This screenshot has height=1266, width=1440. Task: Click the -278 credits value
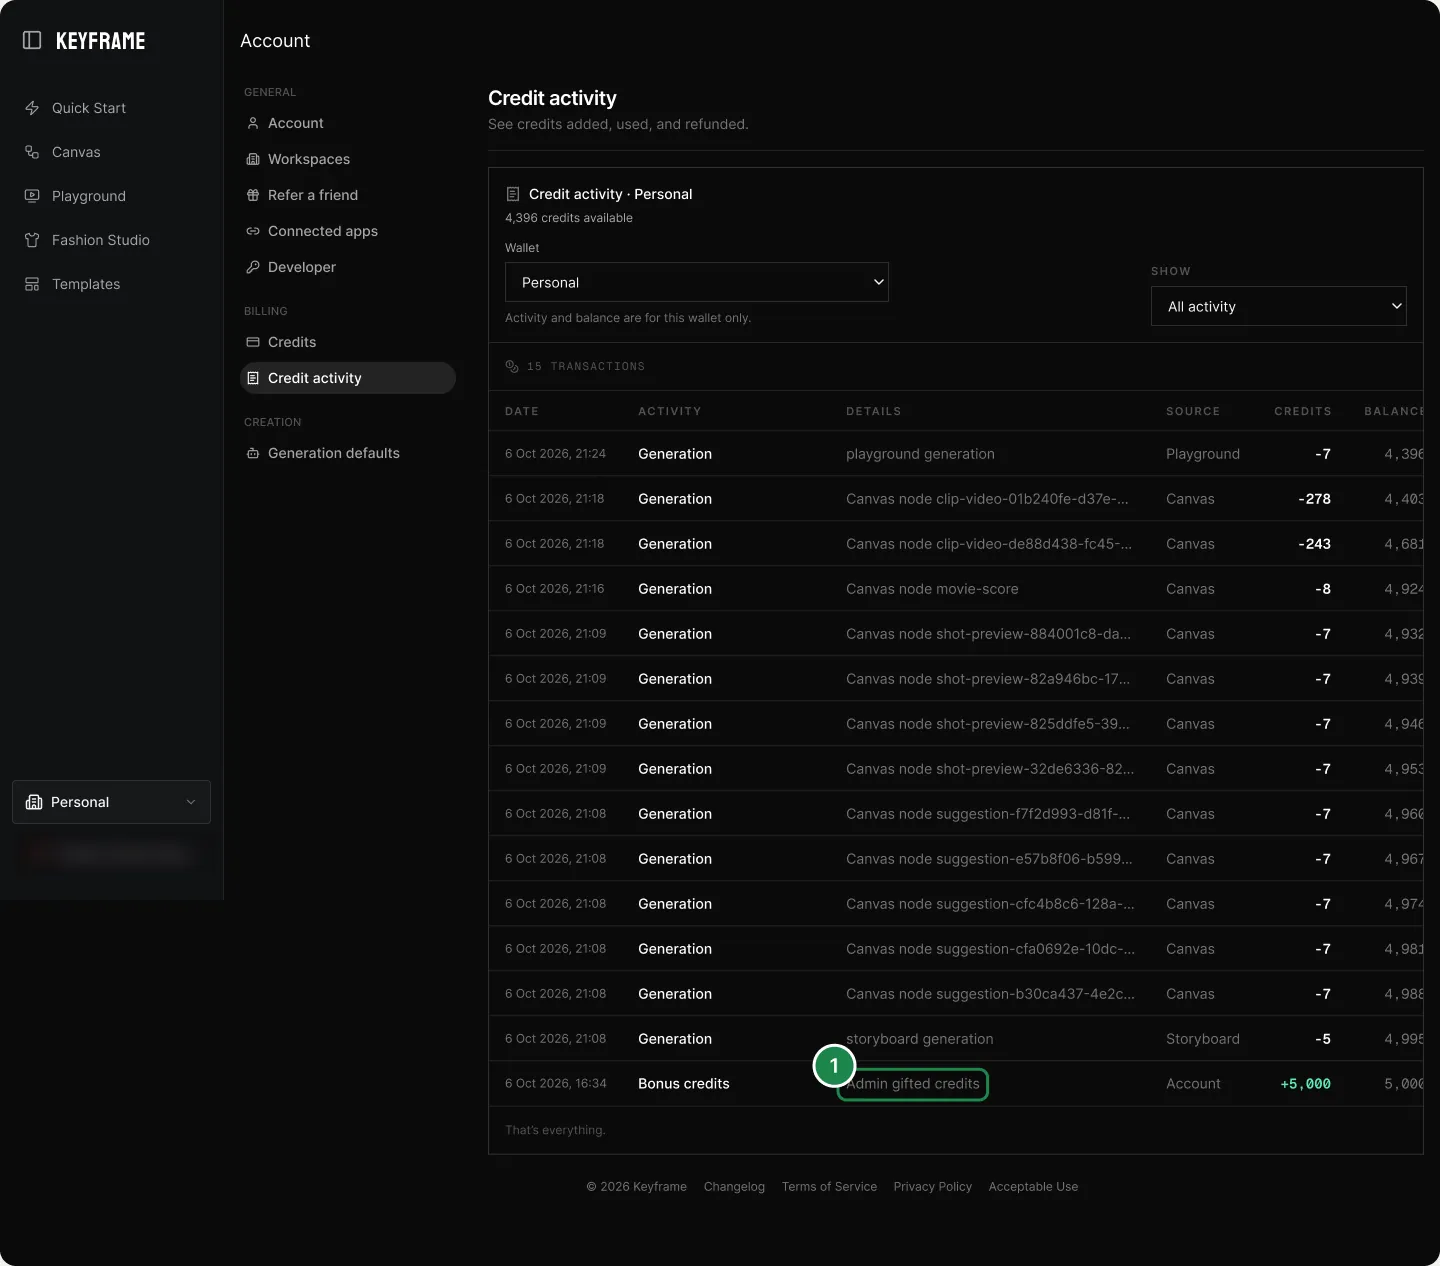click(1314, 499)
